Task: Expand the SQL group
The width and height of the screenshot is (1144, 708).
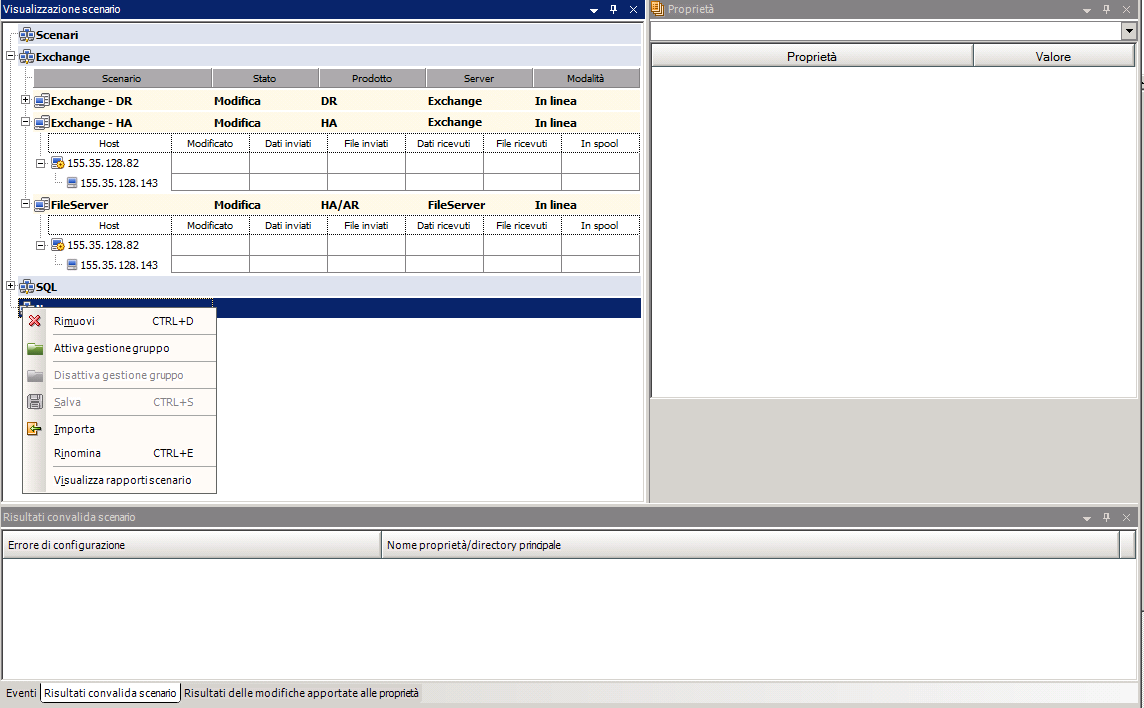Action: 11,286
